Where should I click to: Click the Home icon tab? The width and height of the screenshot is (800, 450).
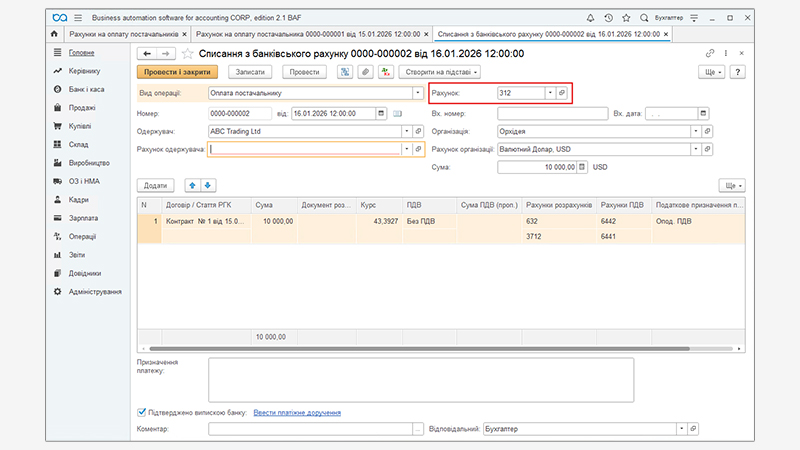54,34
